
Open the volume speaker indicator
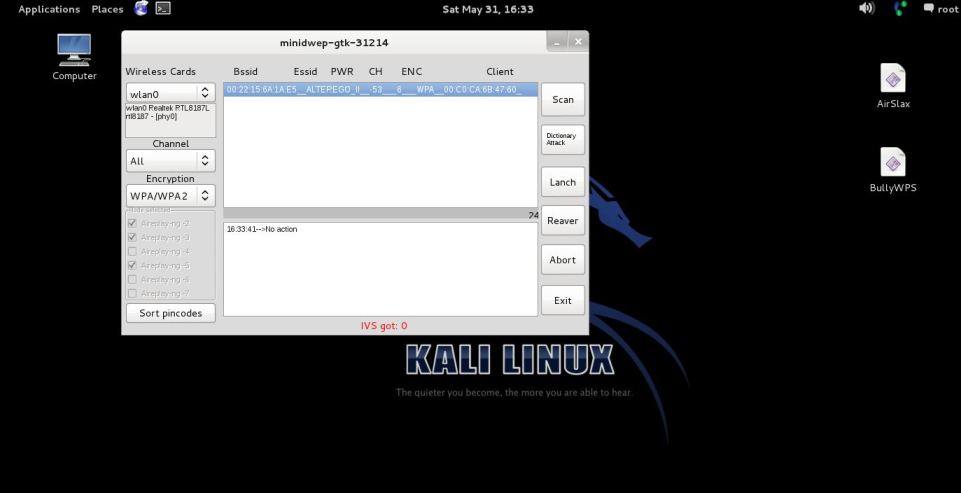[866, 9]
